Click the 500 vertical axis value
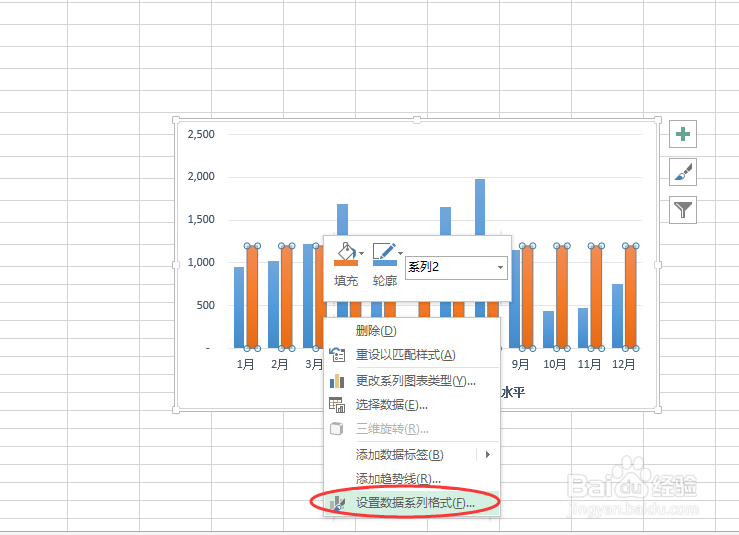 205,305
